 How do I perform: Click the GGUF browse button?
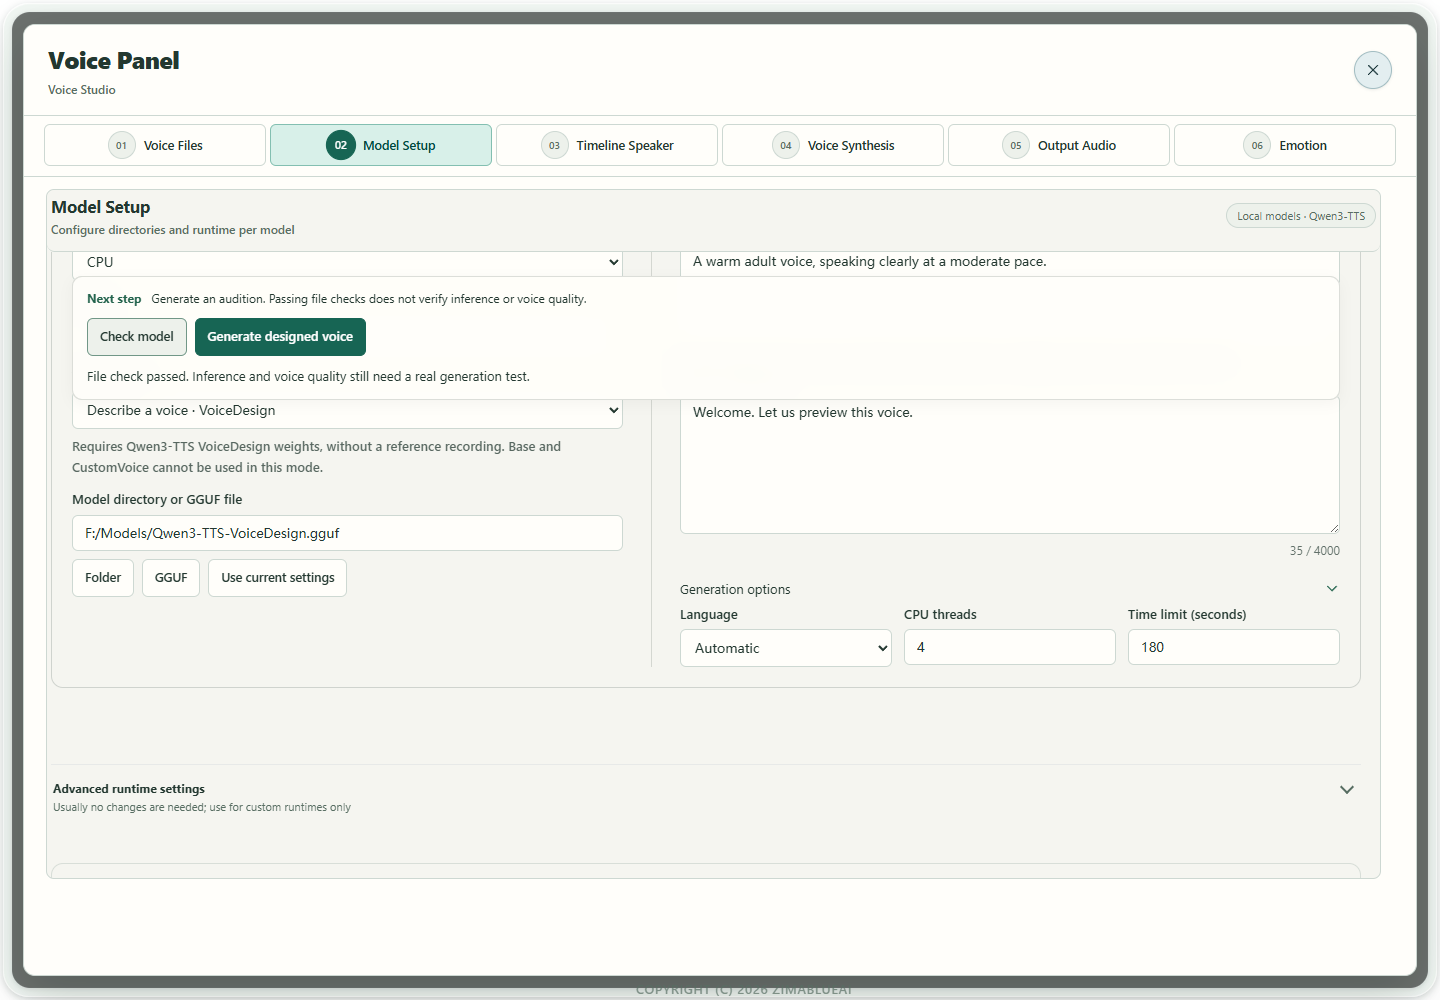171,578
